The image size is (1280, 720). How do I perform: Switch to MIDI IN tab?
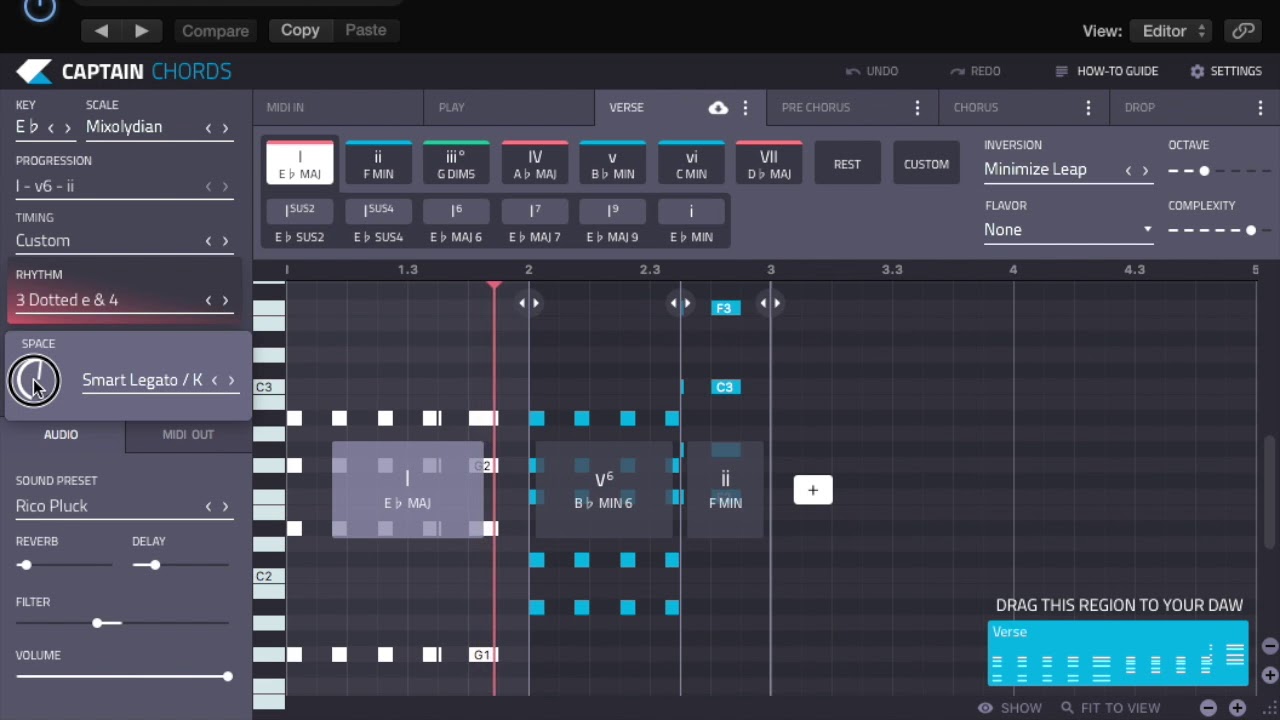[337, 107]
